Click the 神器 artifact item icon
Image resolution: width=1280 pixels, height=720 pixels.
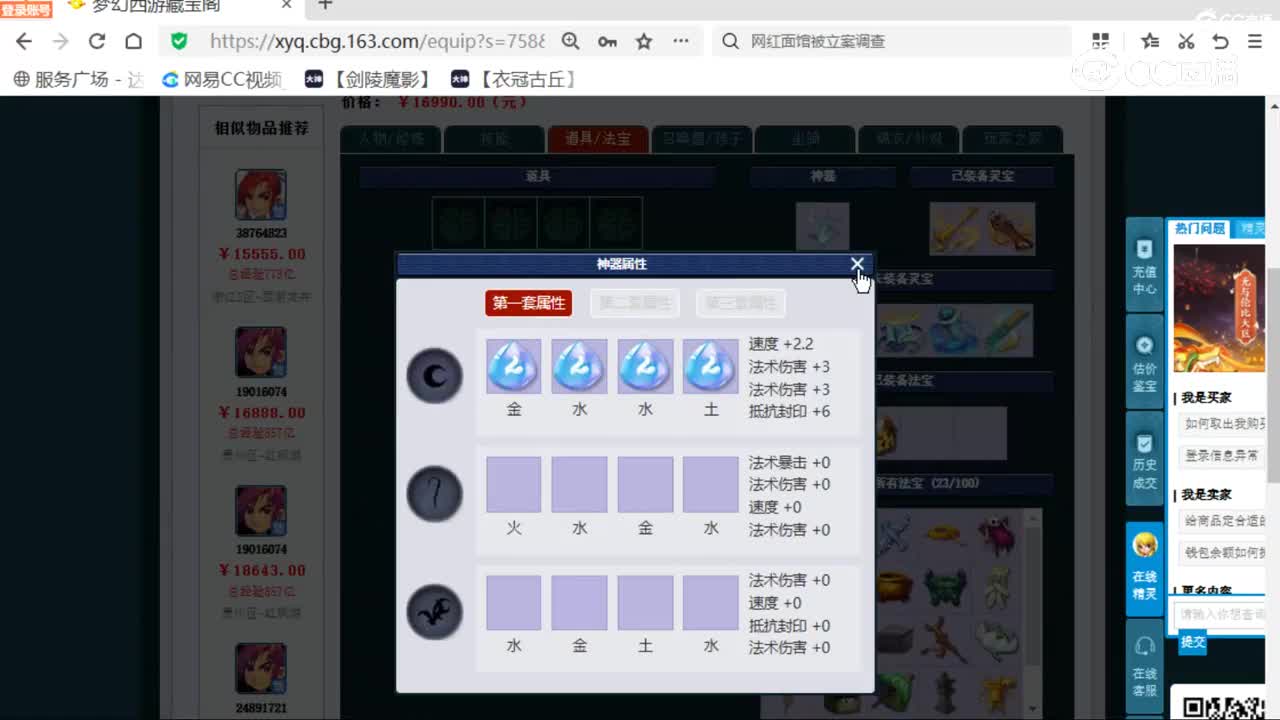coord(823,225)
